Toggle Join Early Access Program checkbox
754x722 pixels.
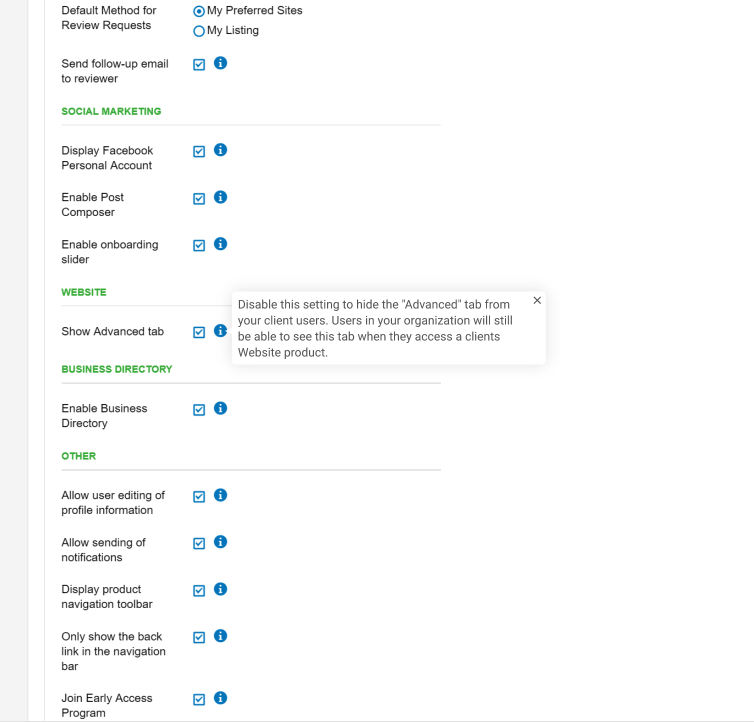point(199,699)
